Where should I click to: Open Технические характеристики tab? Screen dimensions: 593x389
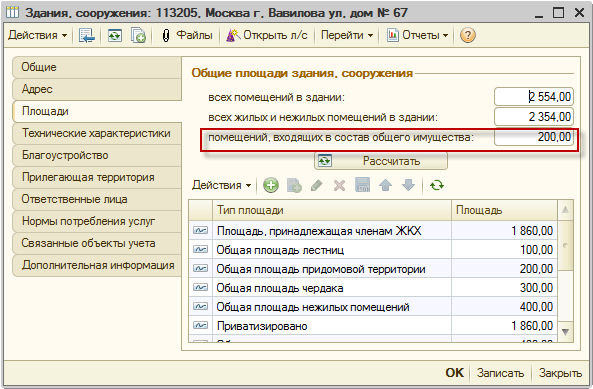coord(97,133)
